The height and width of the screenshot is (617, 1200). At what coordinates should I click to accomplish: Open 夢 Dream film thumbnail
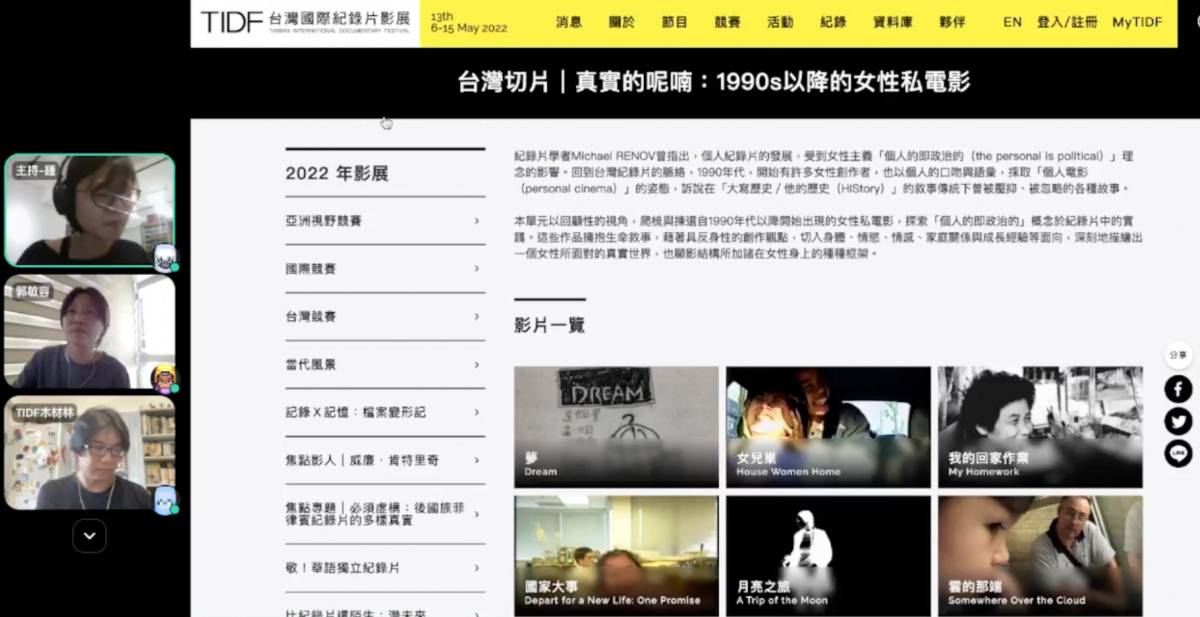click(x=616, y=427)
